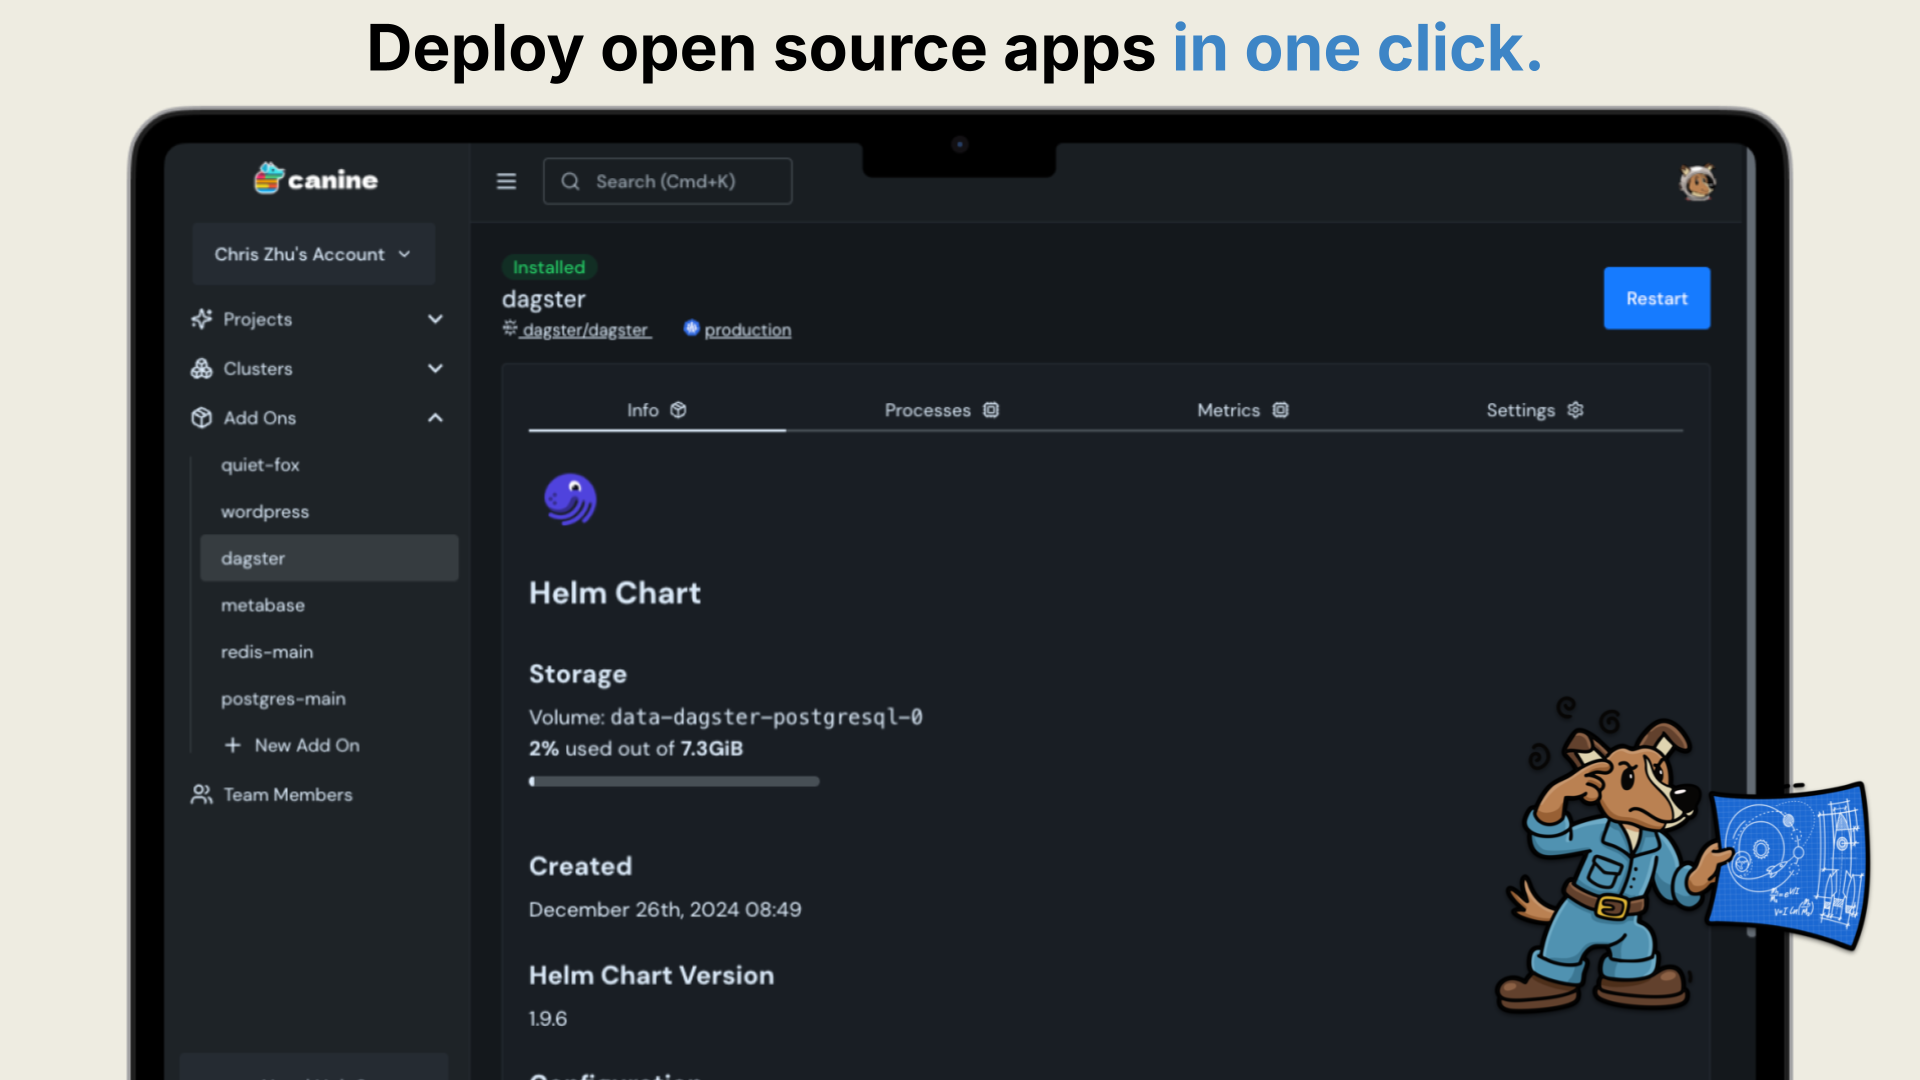Switch to the Settings tab
1920x1080 pixels.
1535,410
